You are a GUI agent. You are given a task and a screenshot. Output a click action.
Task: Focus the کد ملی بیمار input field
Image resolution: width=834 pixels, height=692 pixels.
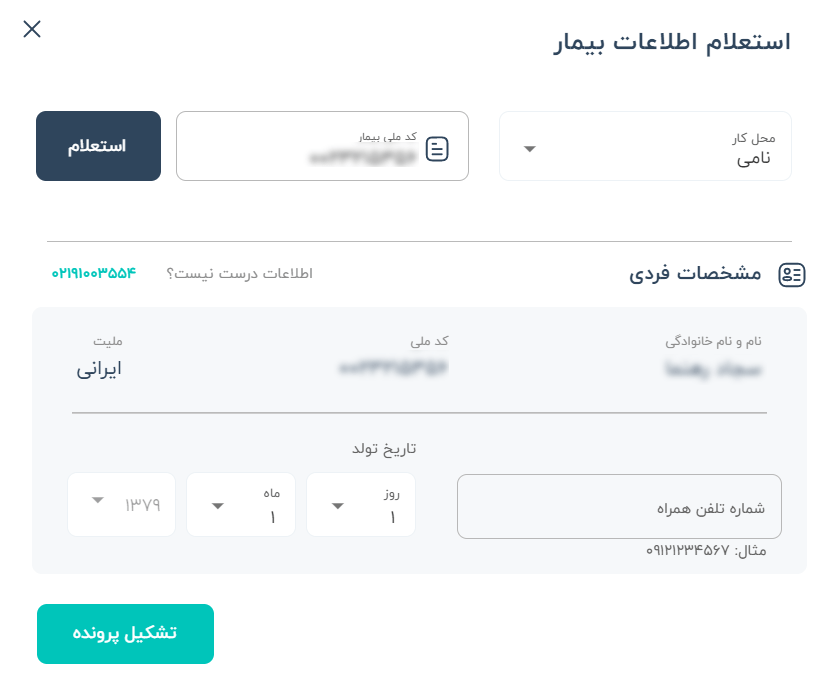click(x=322, y=146)
